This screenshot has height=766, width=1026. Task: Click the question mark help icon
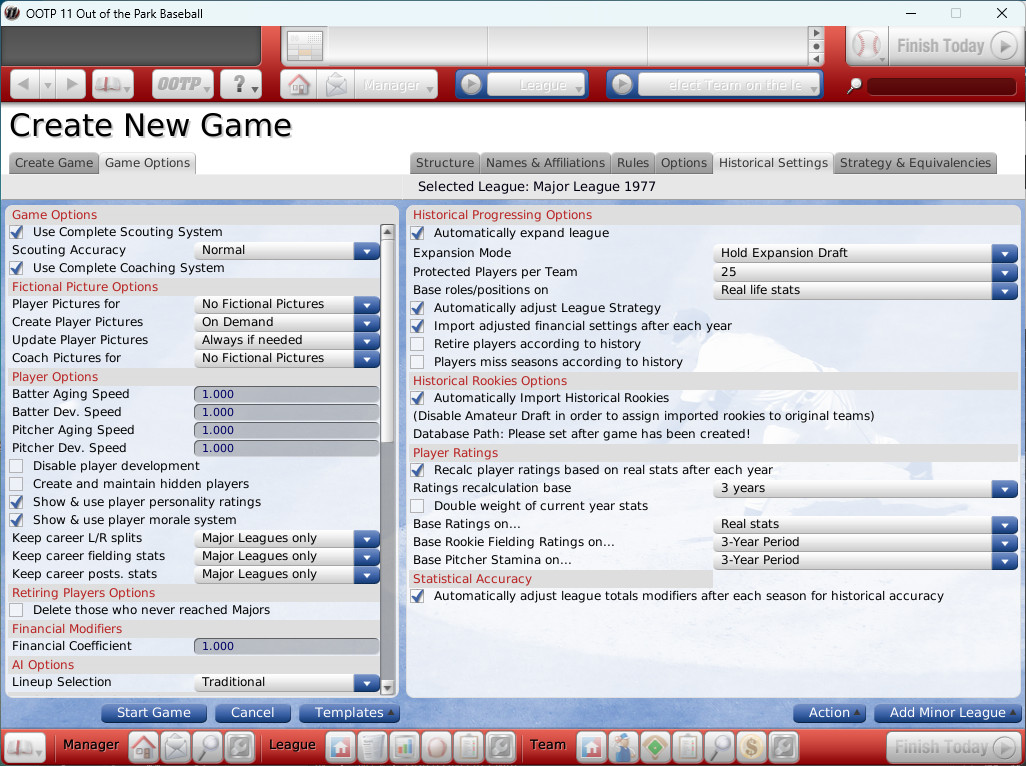240,85
